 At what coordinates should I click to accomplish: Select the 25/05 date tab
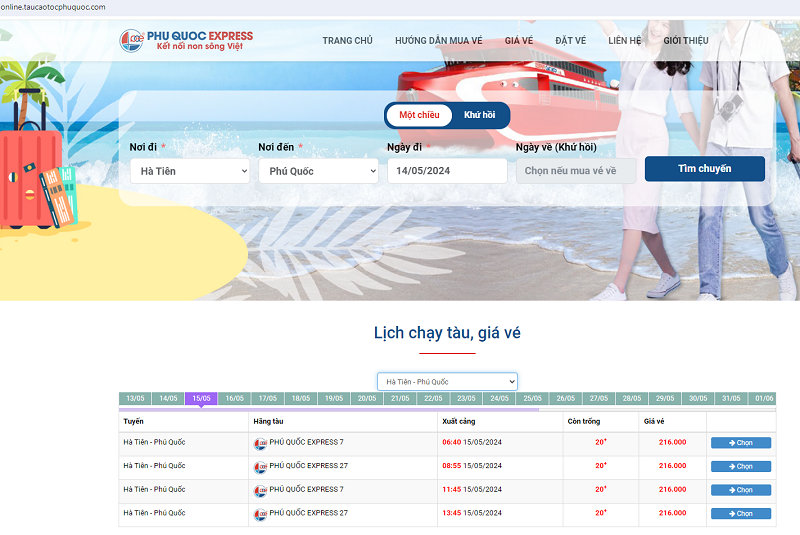point(533,398)
